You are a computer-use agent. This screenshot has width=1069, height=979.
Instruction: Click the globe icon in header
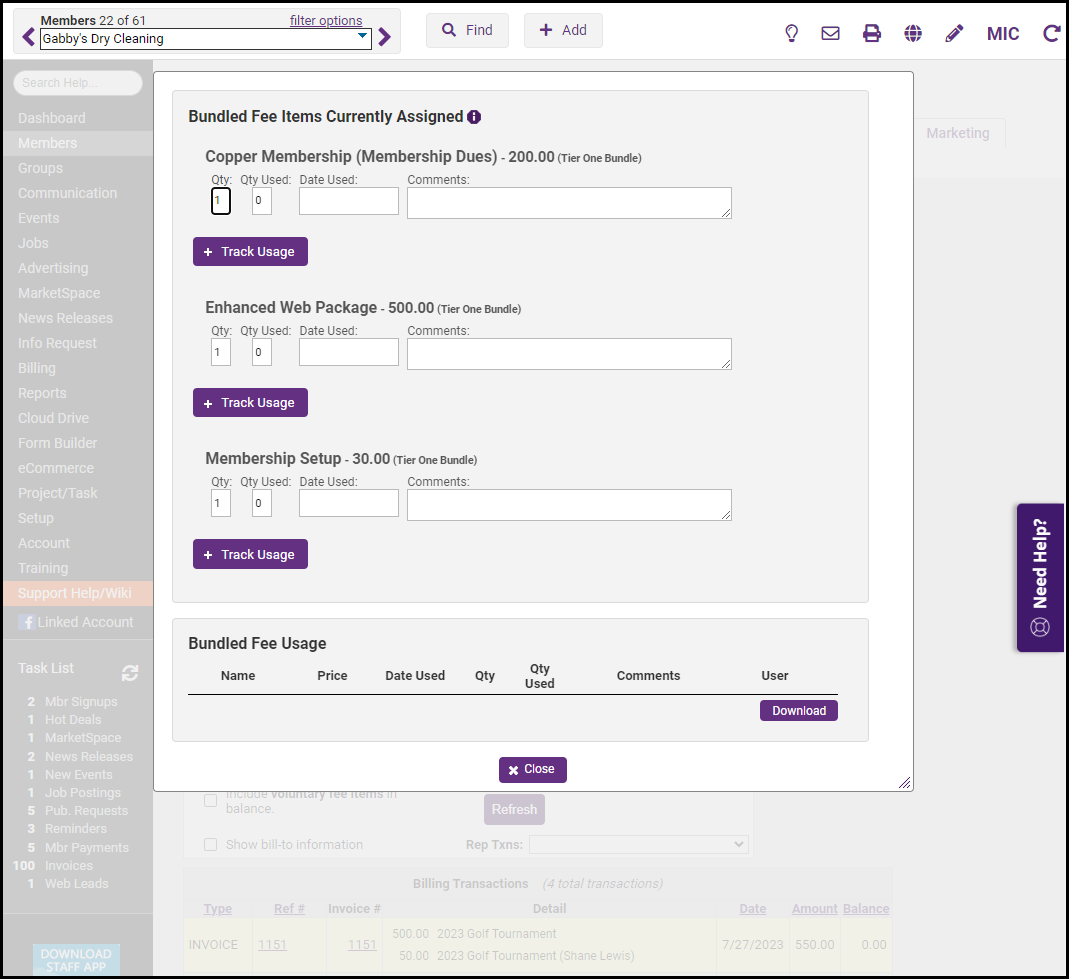pos(913,33)
